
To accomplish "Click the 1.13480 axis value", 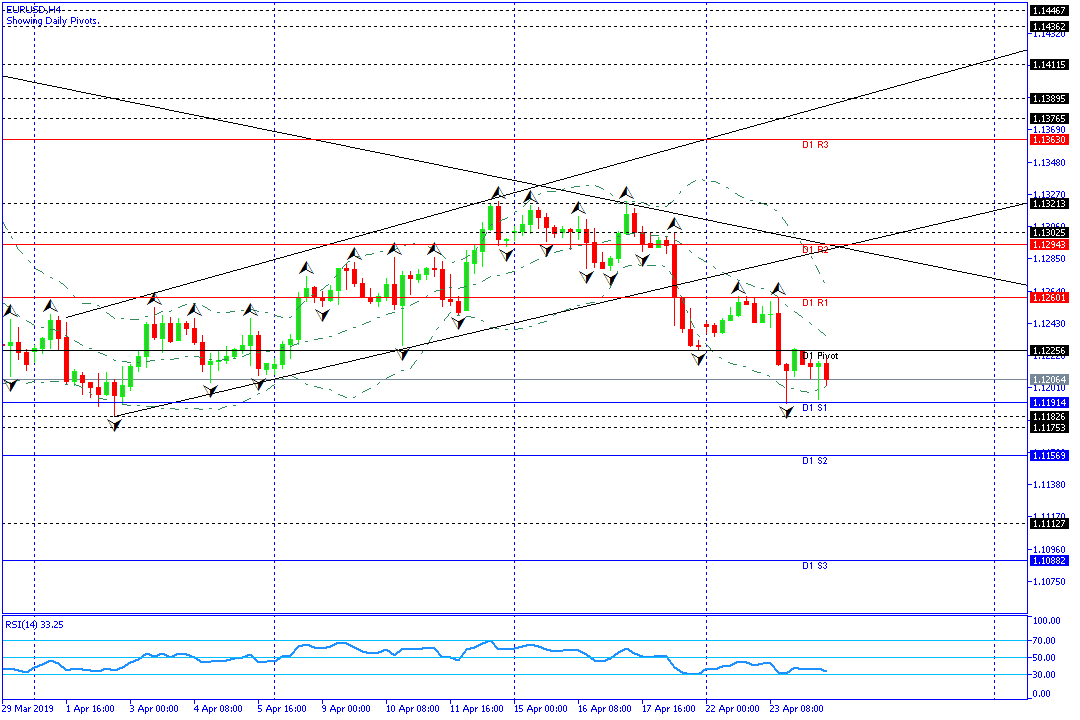I will coord(1048,163).
